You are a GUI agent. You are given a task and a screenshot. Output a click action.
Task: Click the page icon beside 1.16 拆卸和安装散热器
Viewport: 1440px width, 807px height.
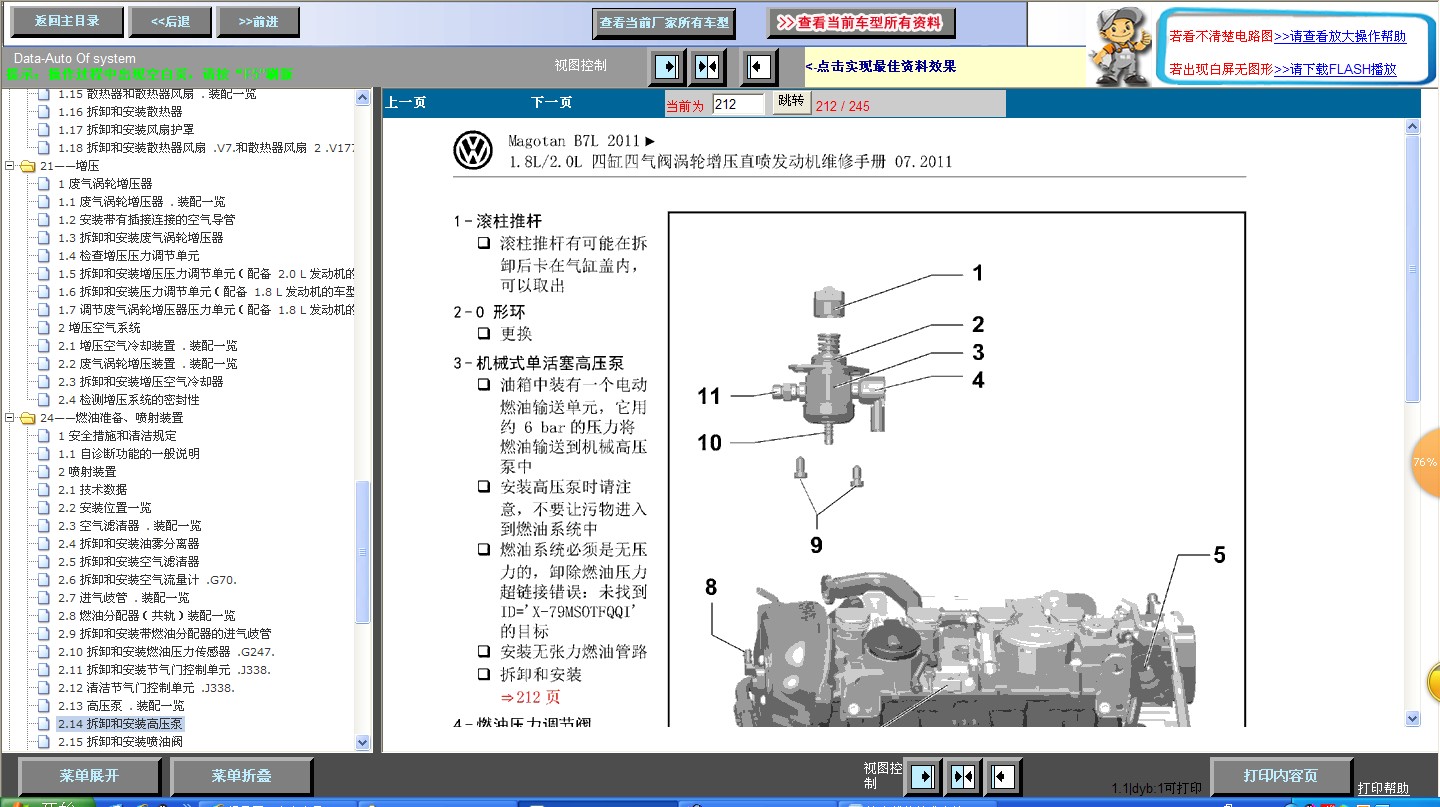(x=43, y=112)
